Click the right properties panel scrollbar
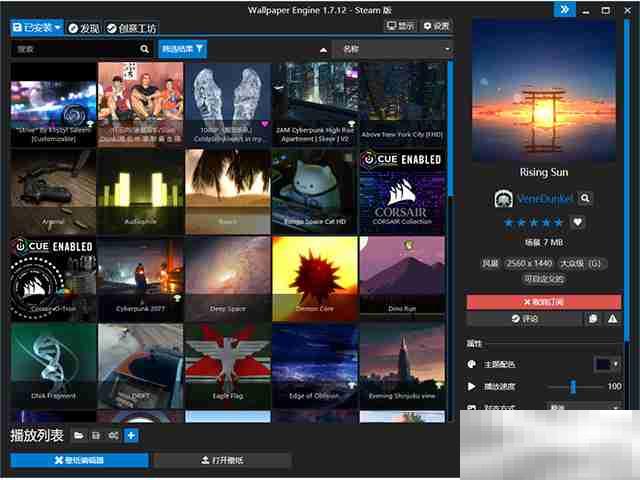This screenshot has height=480, width=640. (x=627, y=180)
